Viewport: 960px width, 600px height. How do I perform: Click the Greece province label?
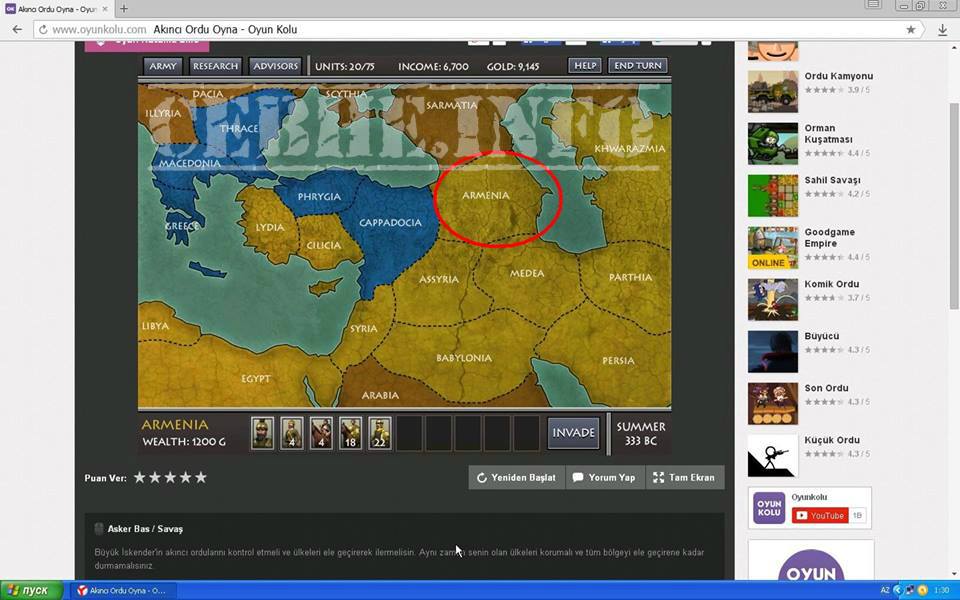tap(181, 226)
